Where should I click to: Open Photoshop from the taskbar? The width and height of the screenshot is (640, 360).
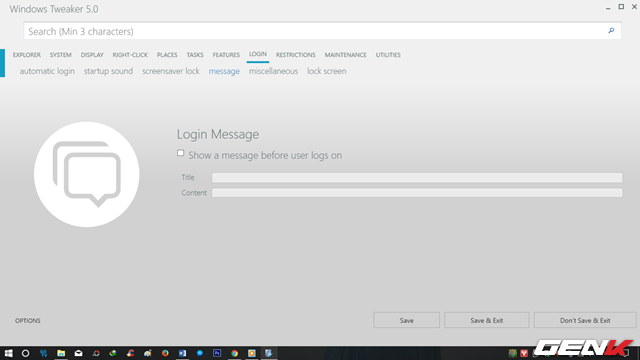[217, 353]
